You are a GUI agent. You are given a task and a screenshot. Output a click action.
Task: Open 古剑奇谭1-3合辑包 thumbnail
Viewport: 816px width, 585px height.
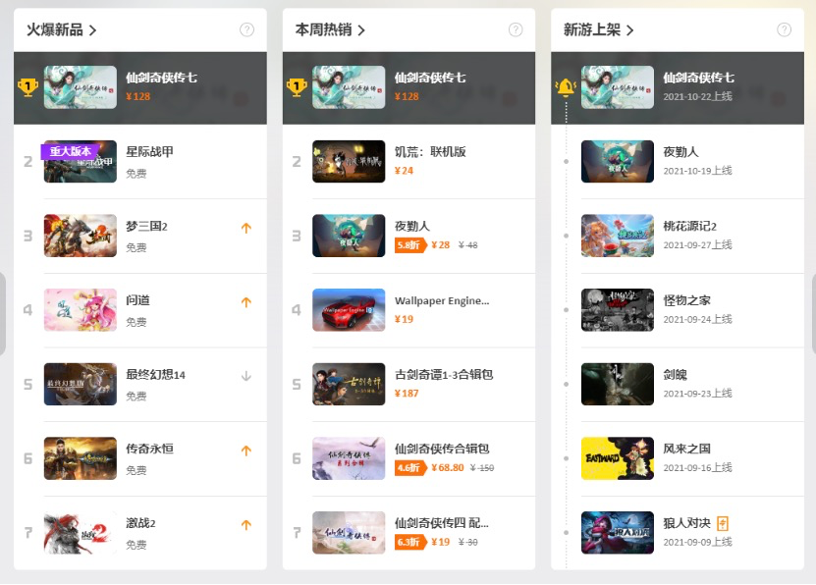point(349,384)
